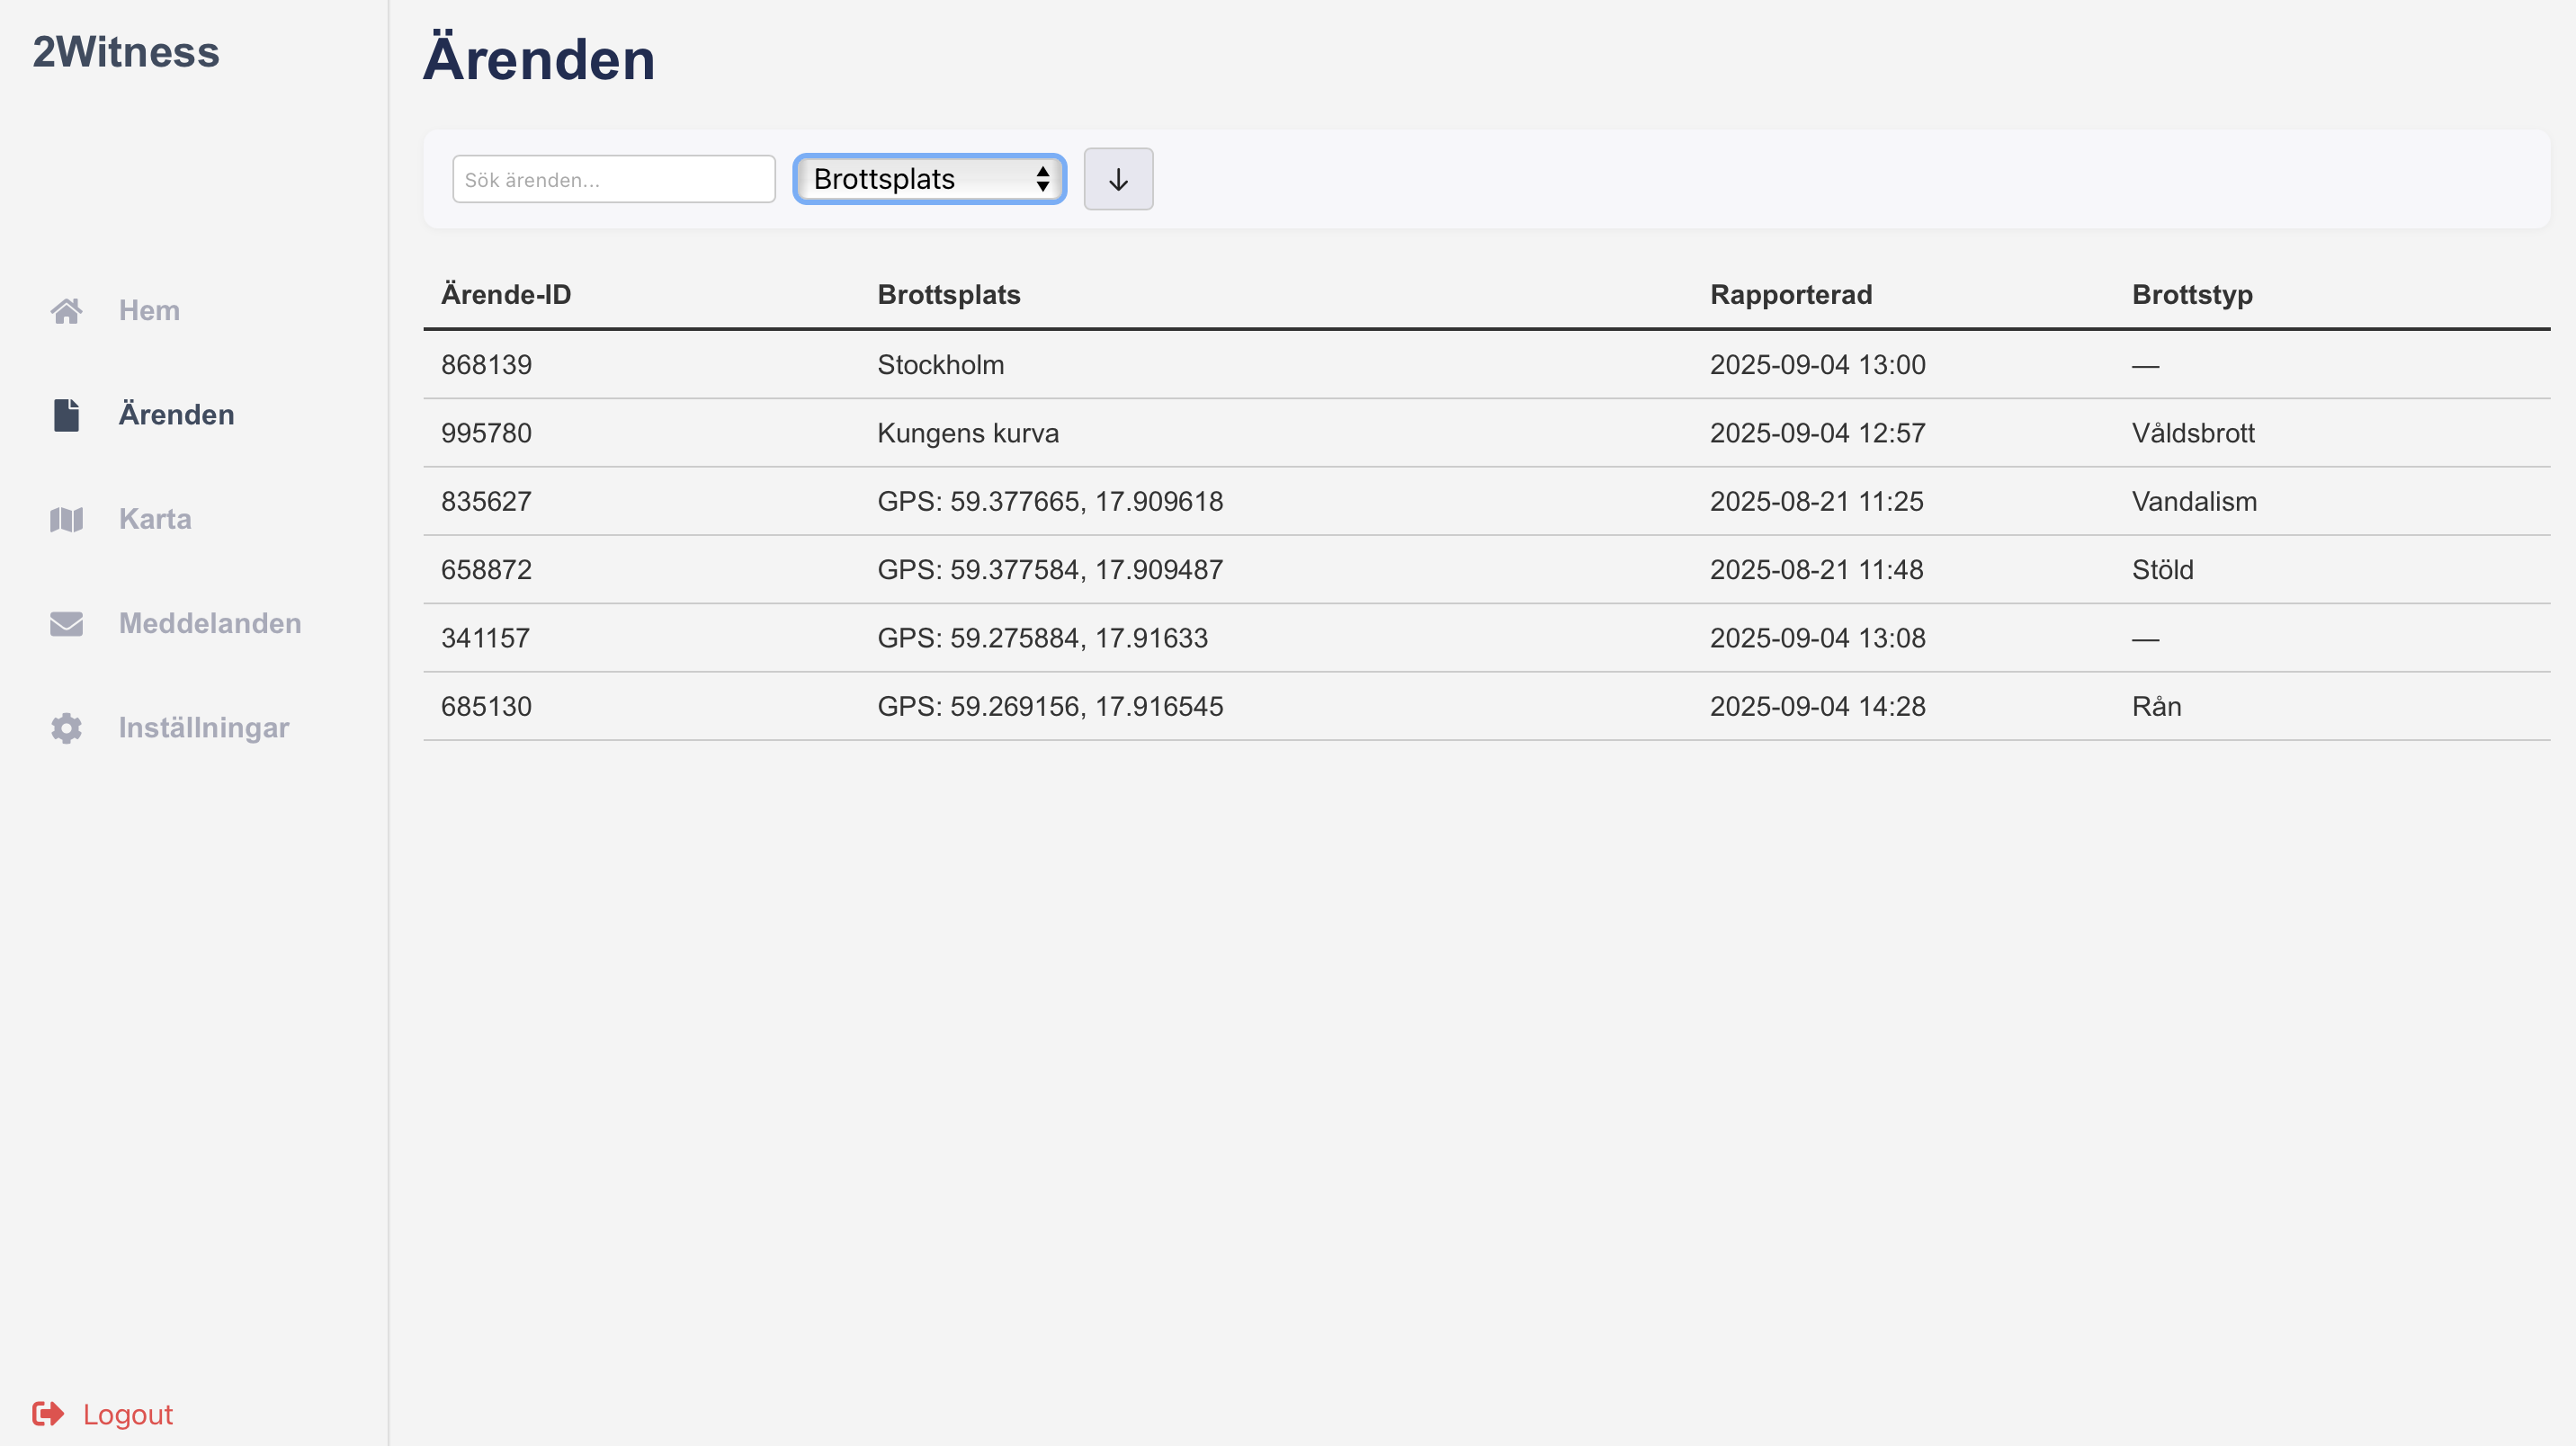Click the envelope icon for Meddelanden
This screenshot has height=1446, width=2576.
[66, 624]
